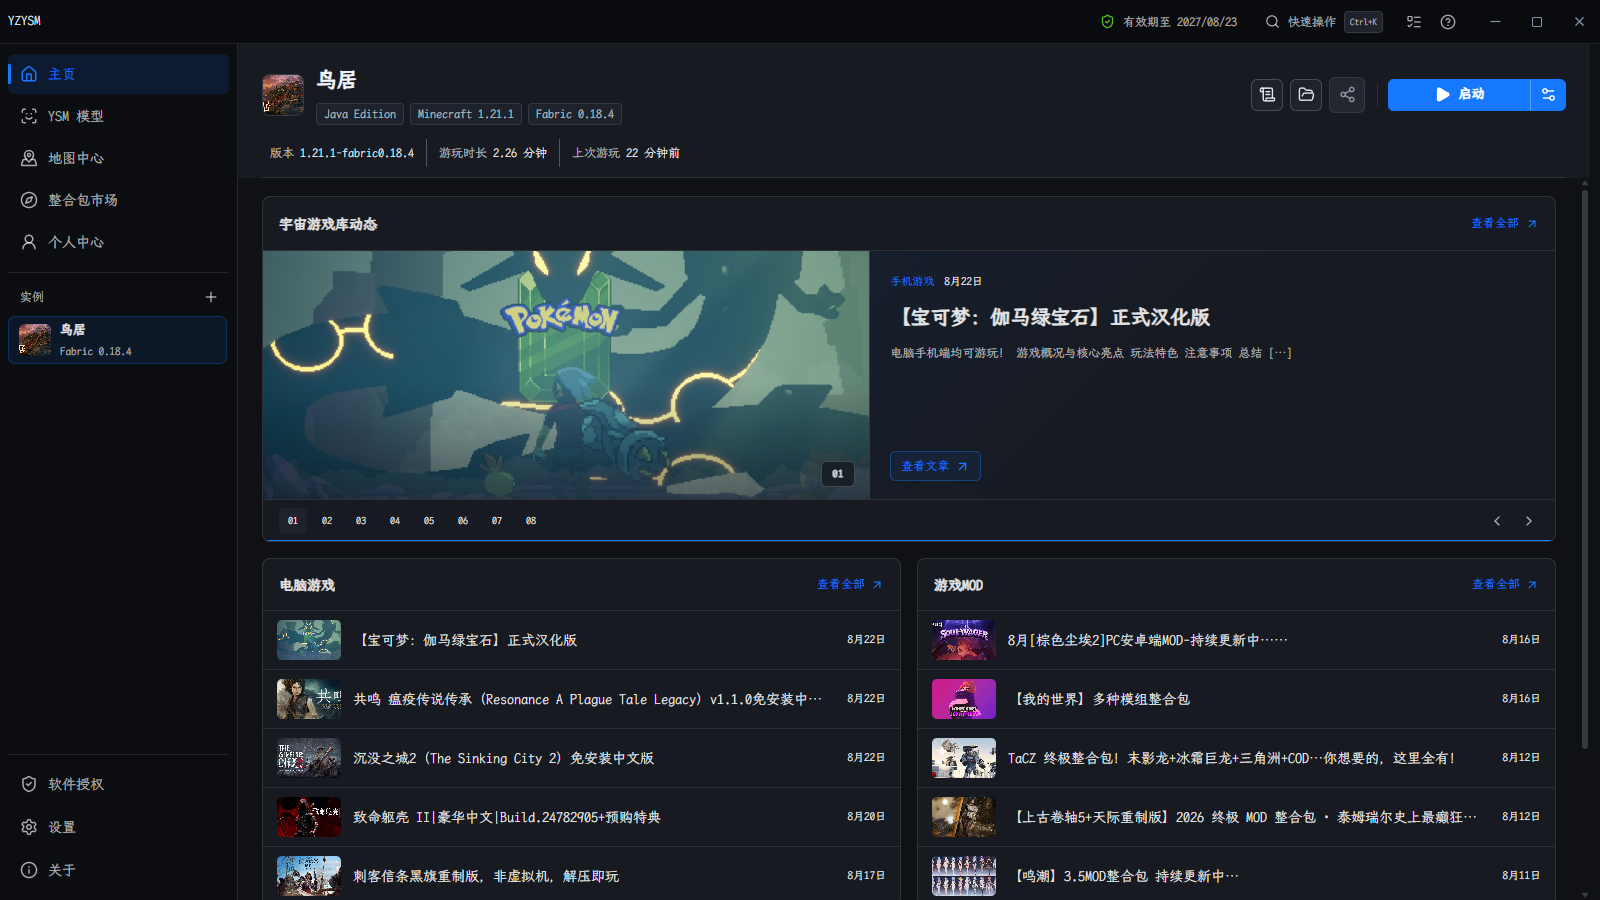Click the 查看文章 button
This screenshot has width=1600, height=900.
pos(935,466)
